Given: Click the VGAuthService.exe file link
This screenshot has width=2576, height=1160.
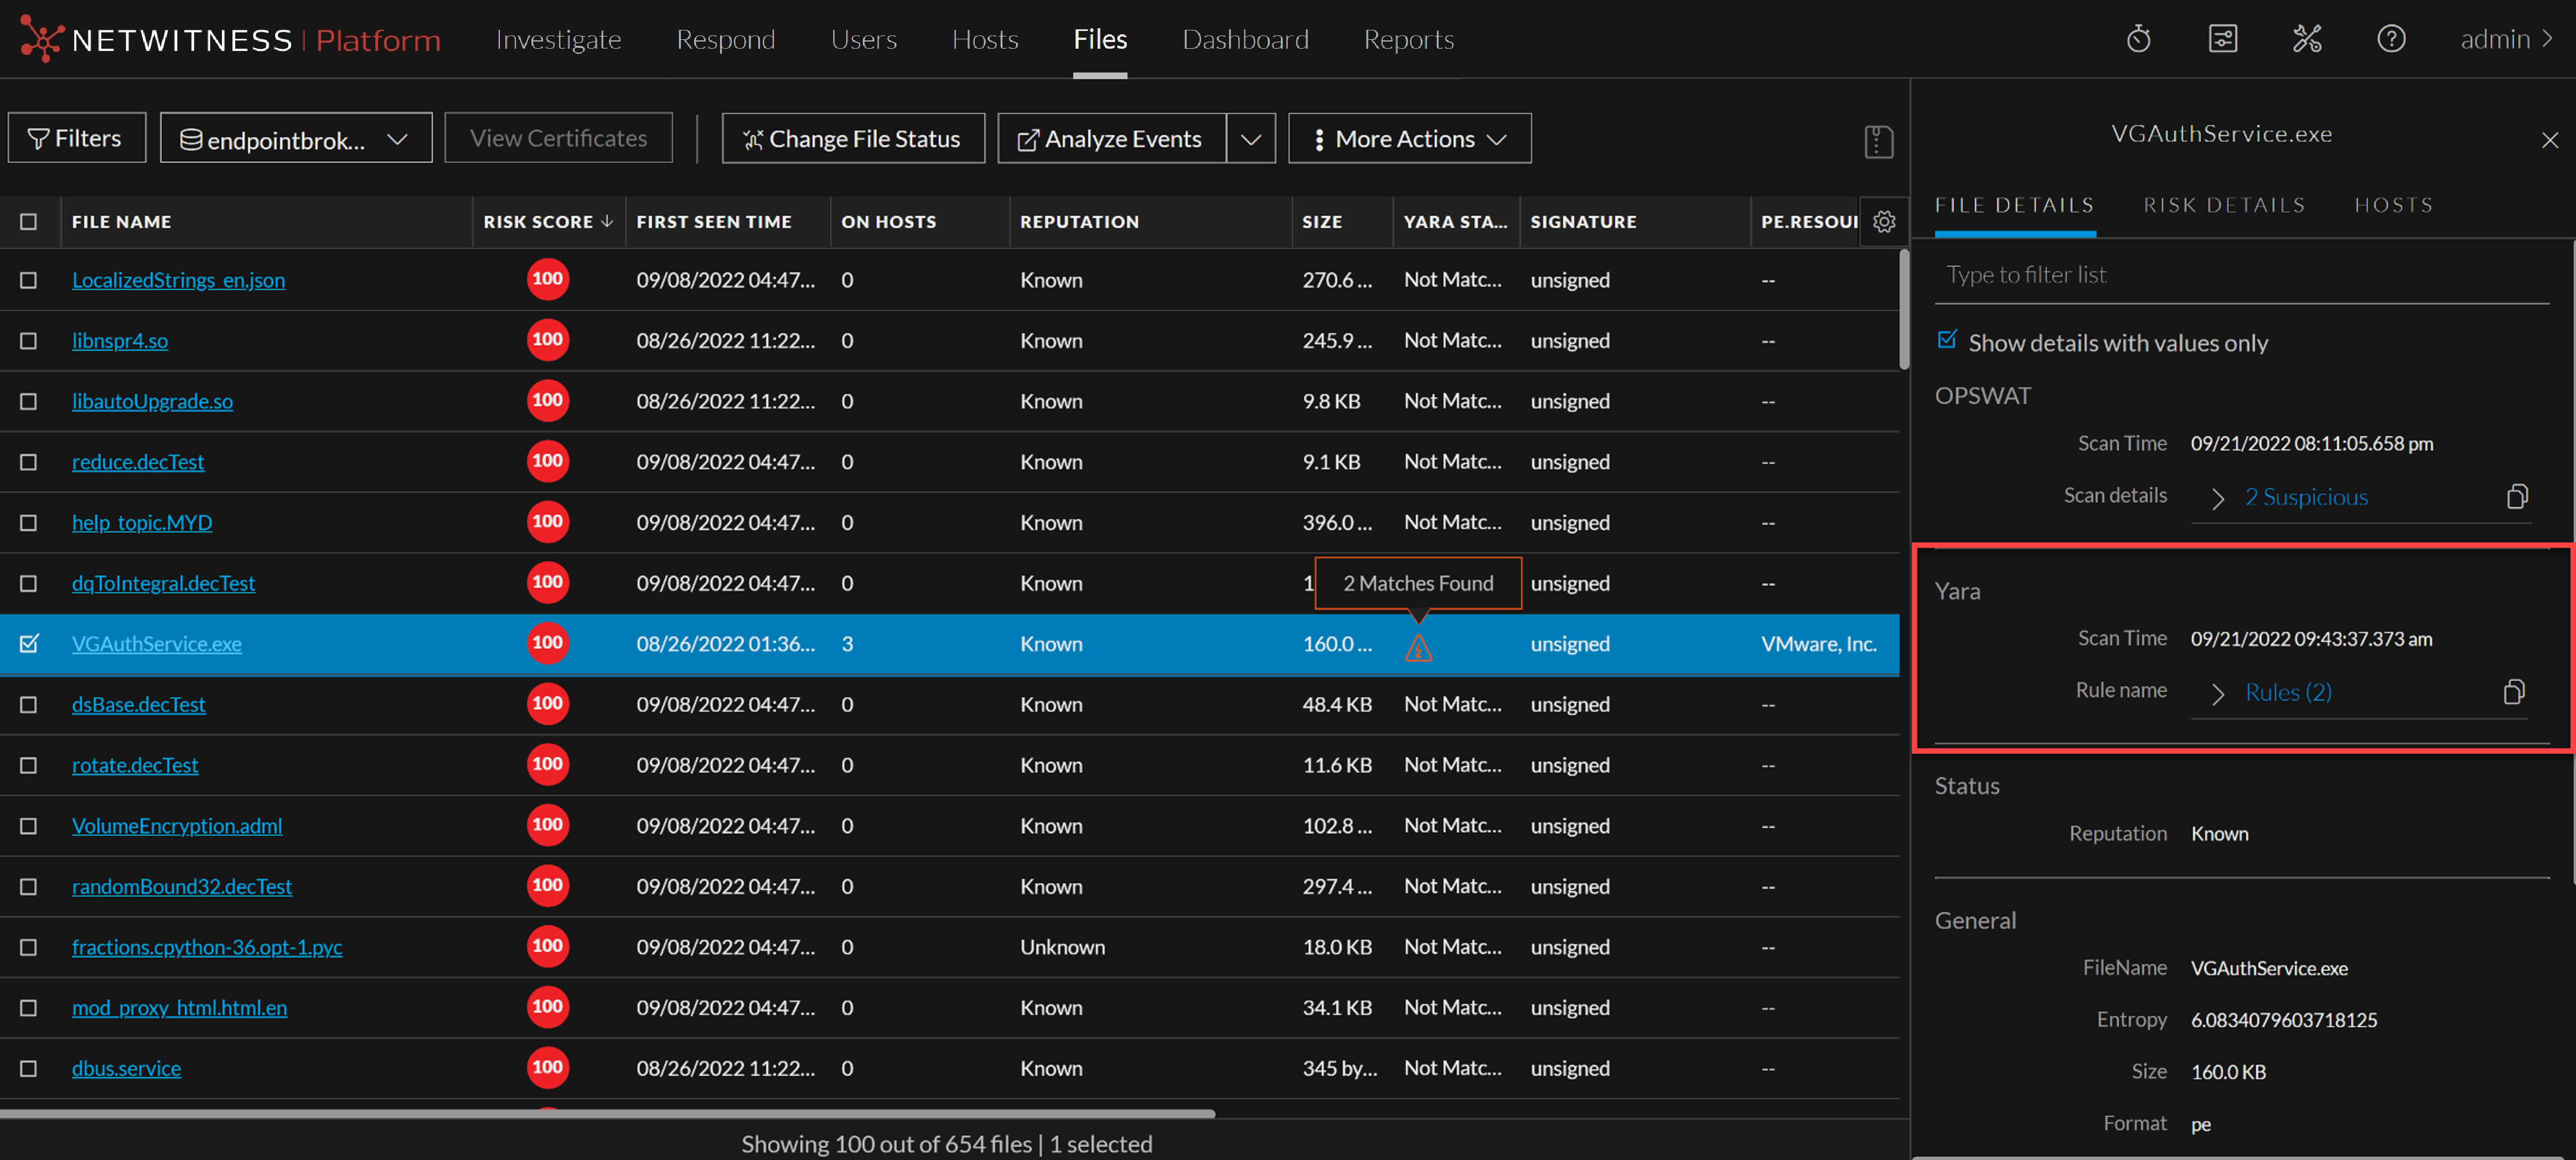Looking at the screenshot, I should (x=156, y=643).
